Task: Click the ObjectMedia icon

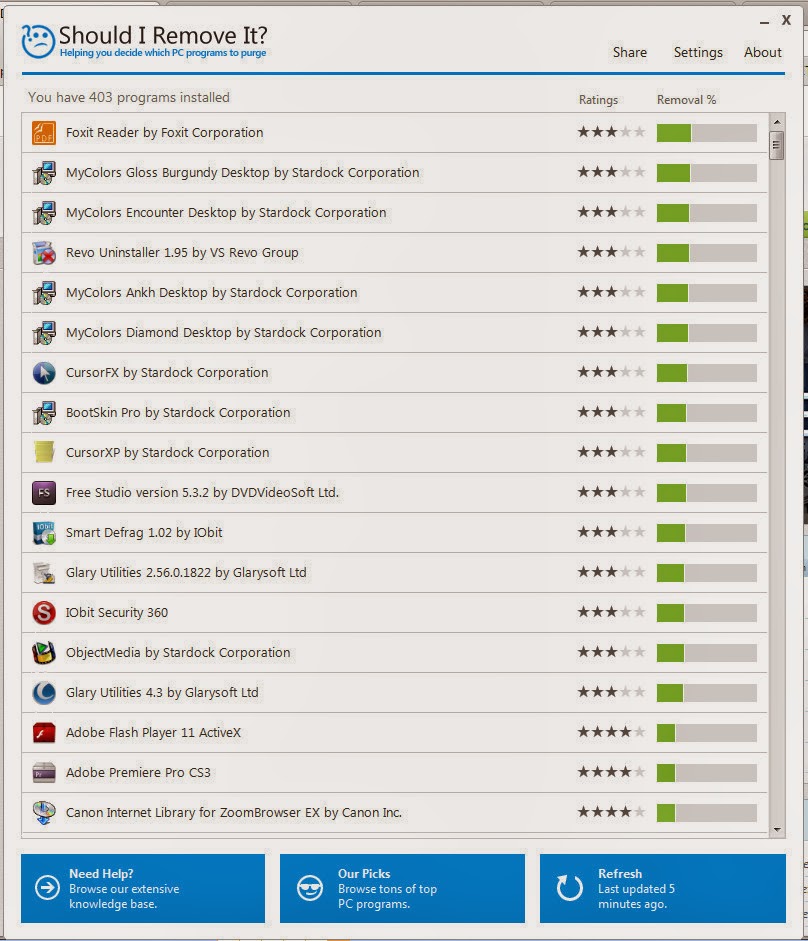Action: pyautogui.click(x=44, y=652)
